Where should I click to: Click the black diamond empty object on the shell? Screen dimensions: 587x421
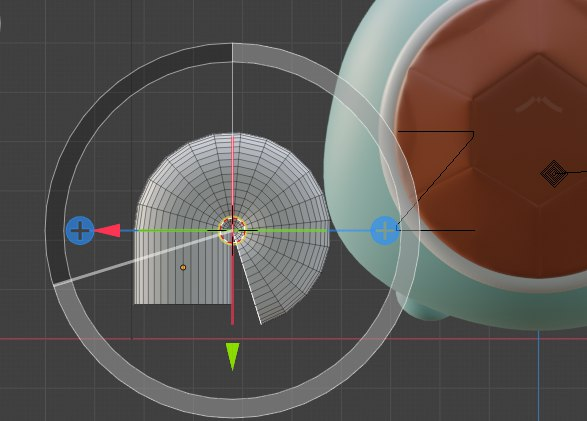click(554, 173)
